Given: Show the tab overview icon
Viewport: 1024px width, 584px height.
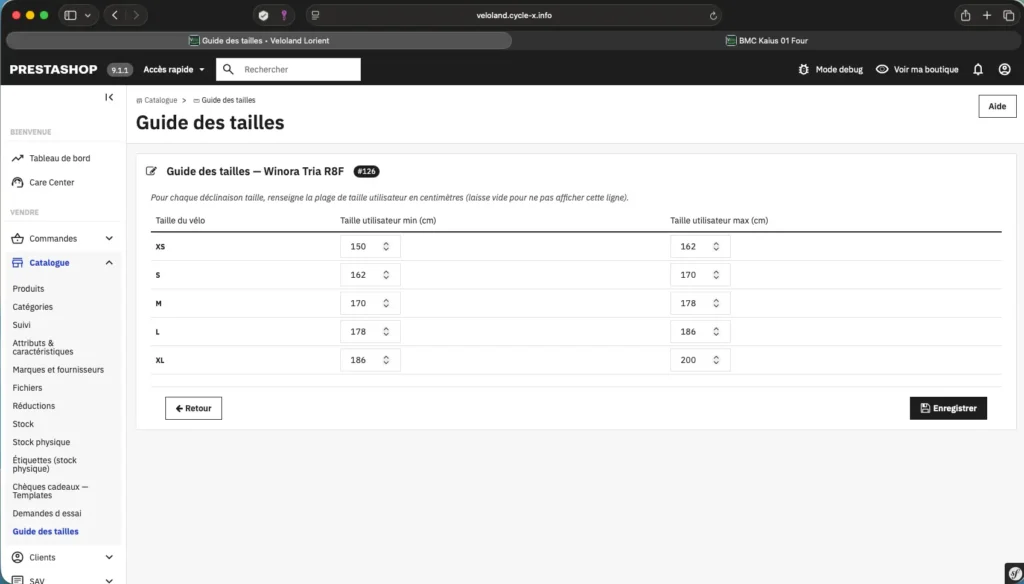Looking at the screenshot, I should [1008, 15].
